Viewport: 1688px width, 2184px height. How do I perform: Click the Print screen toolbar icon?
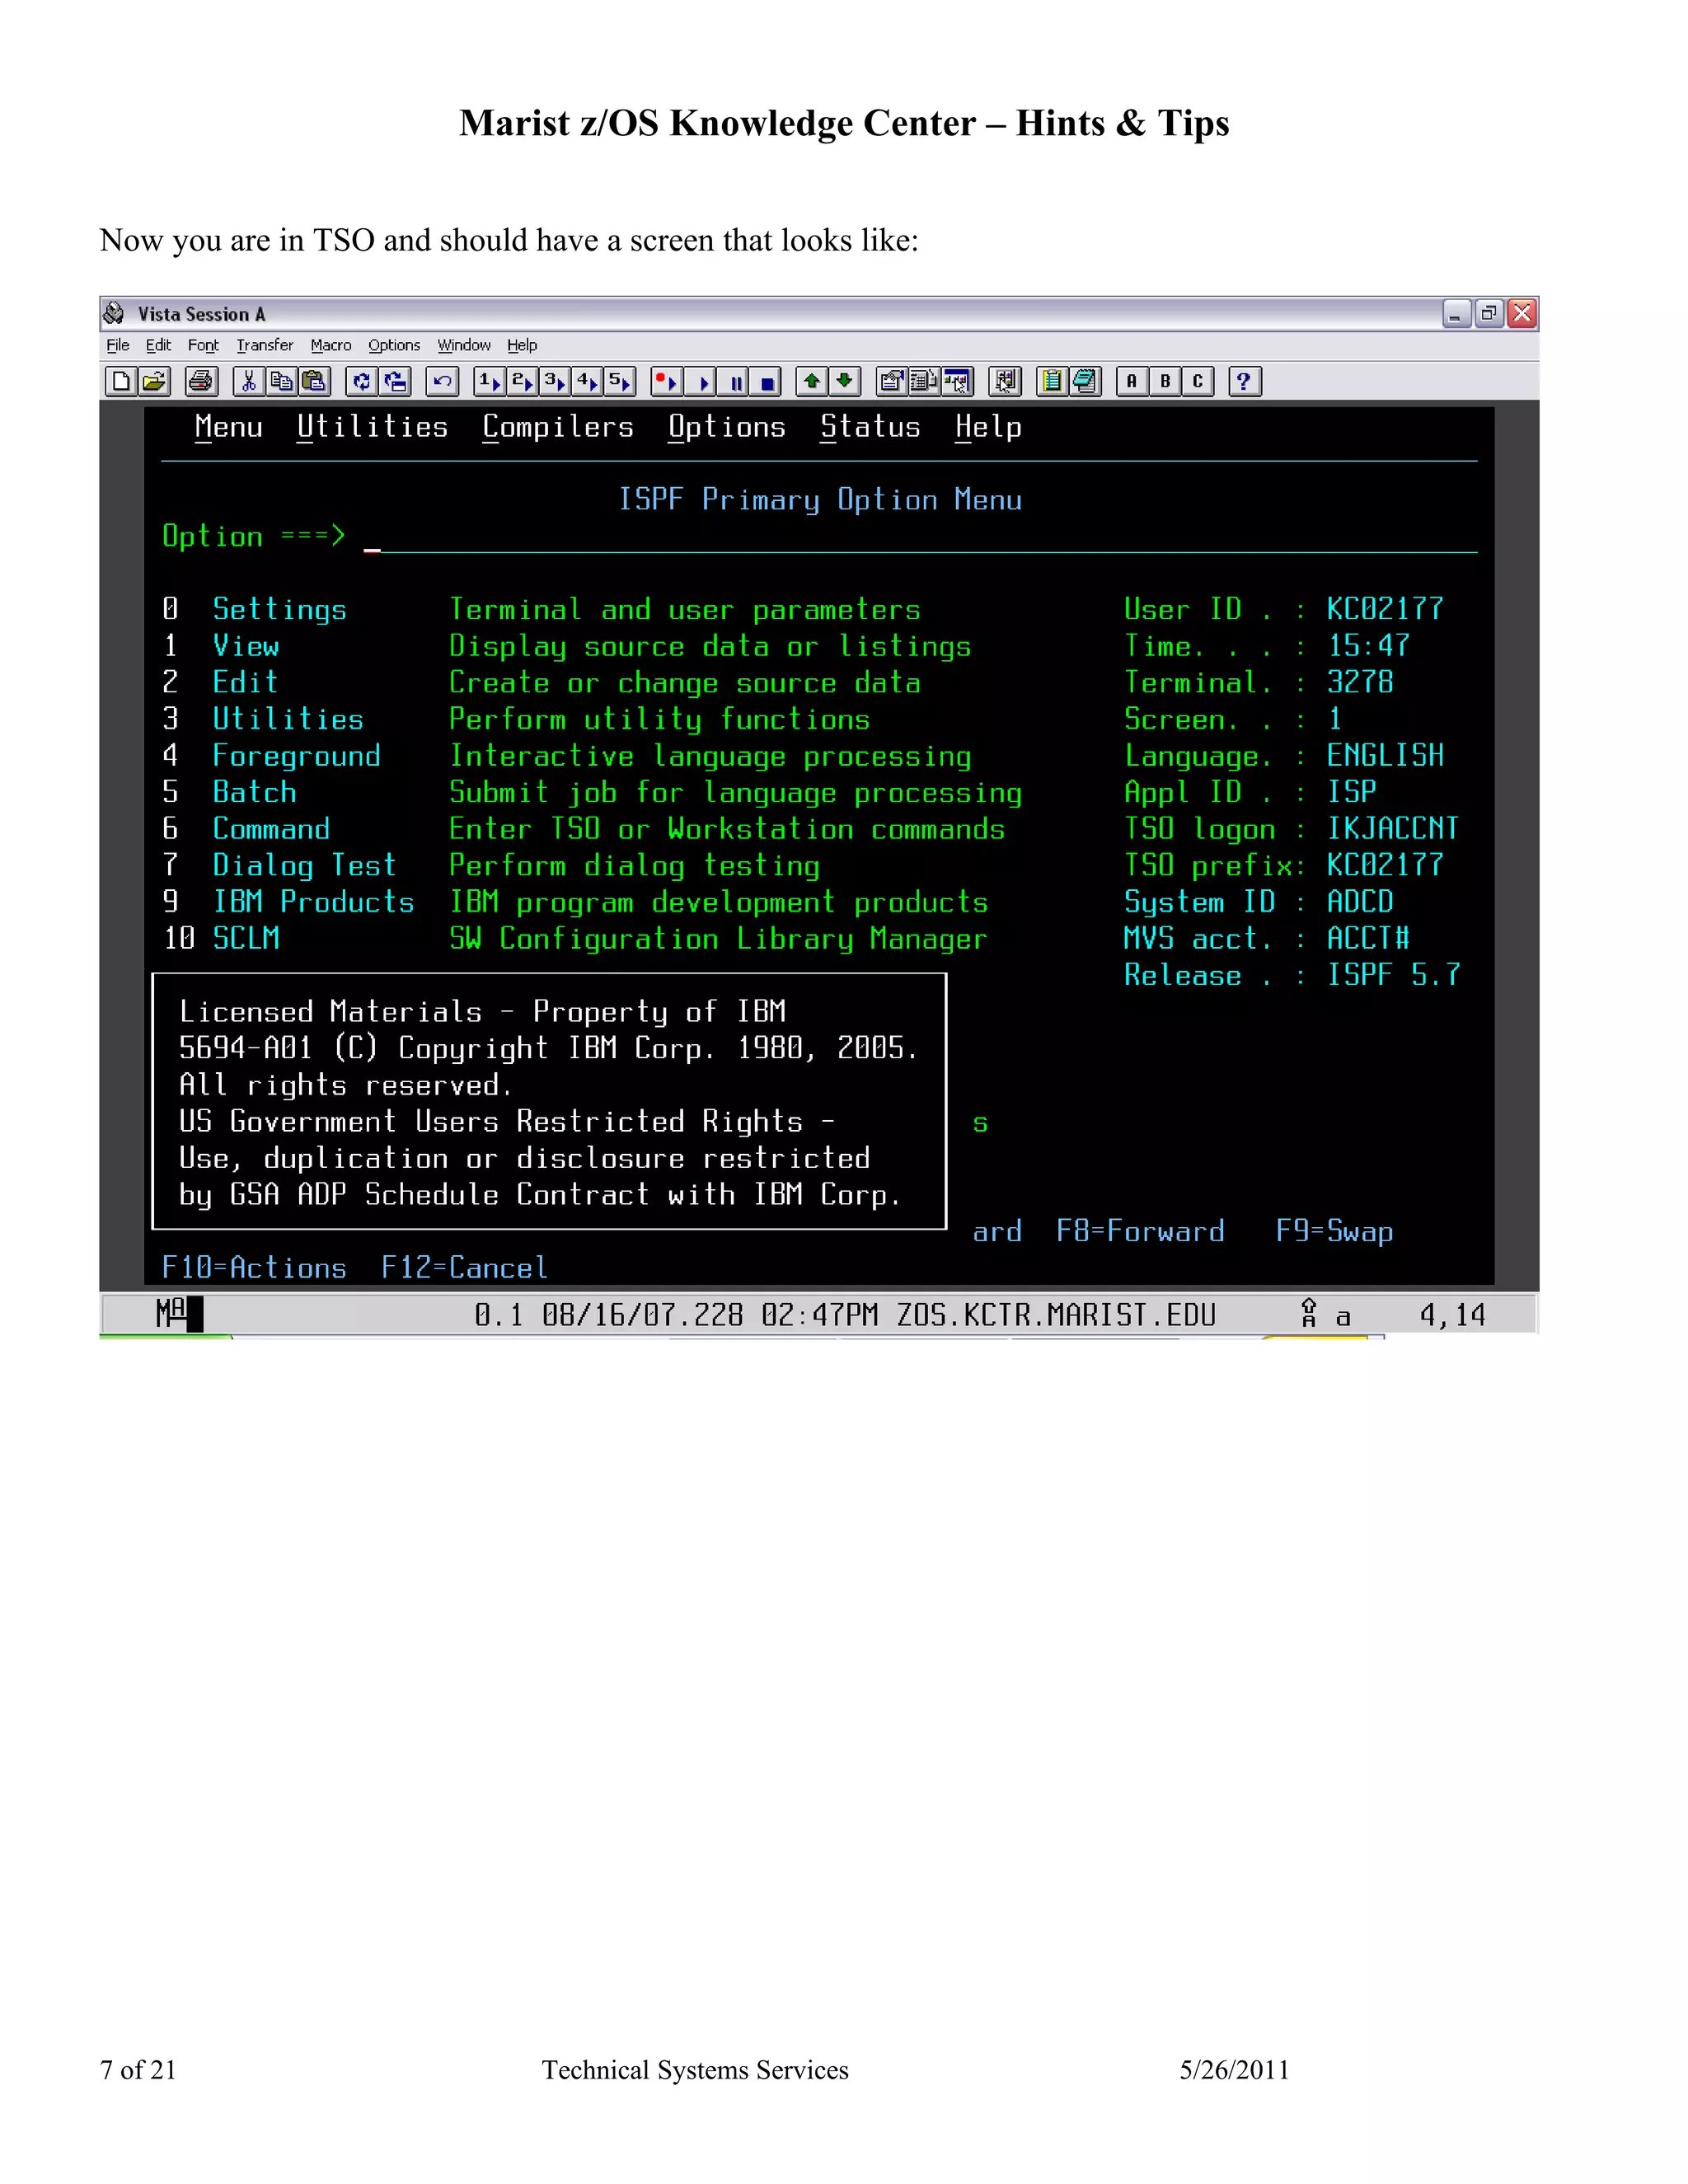point(201,381)
